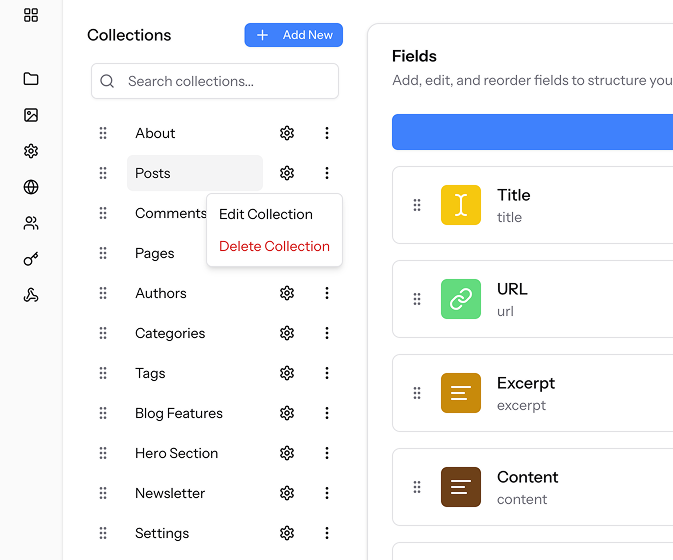
Task: Open the users icon in sidebar
Action: coord(31,223)
